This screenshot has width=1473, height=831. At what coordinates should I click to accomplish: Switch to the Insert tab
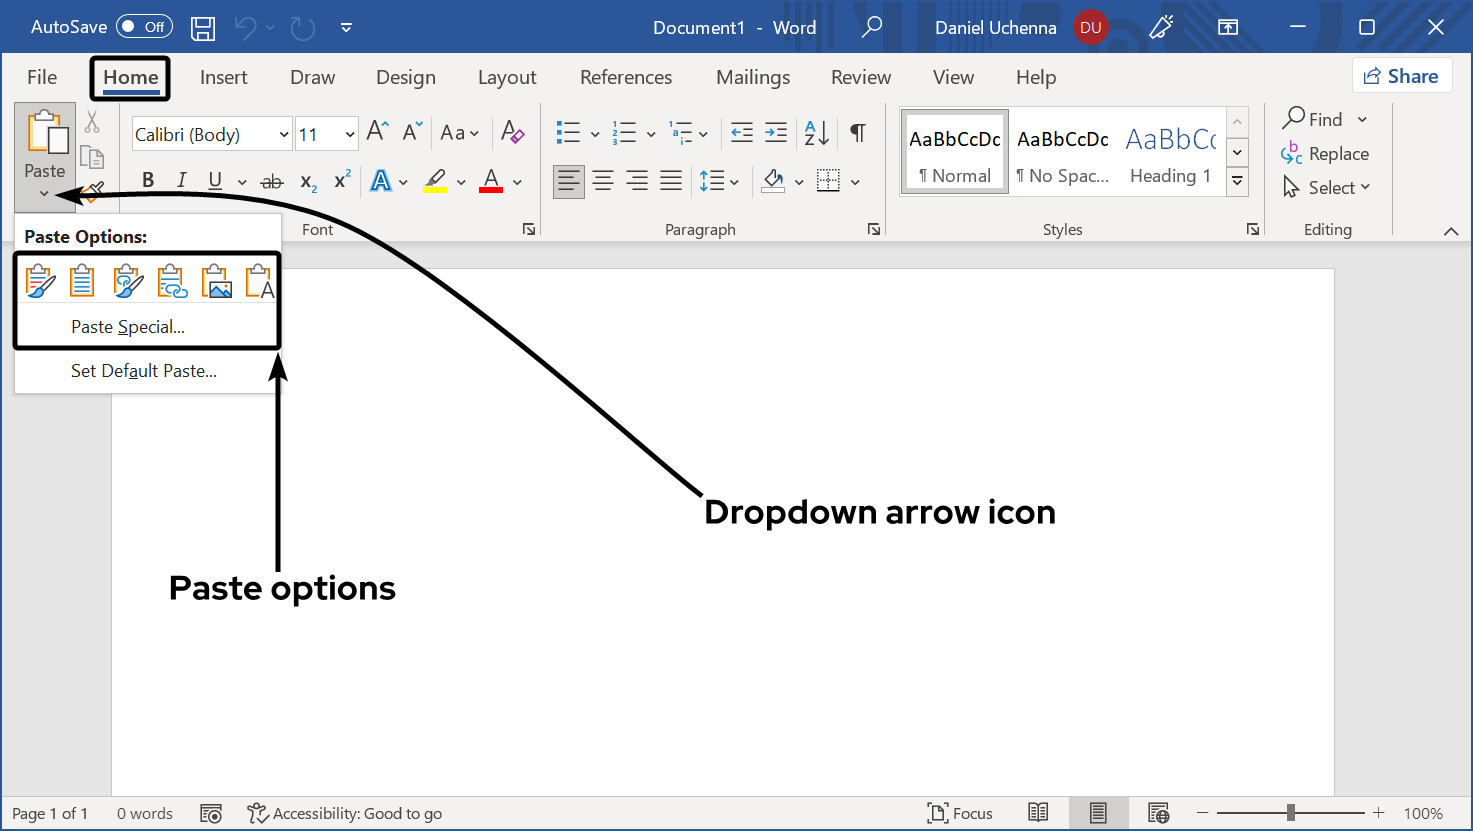224,77
